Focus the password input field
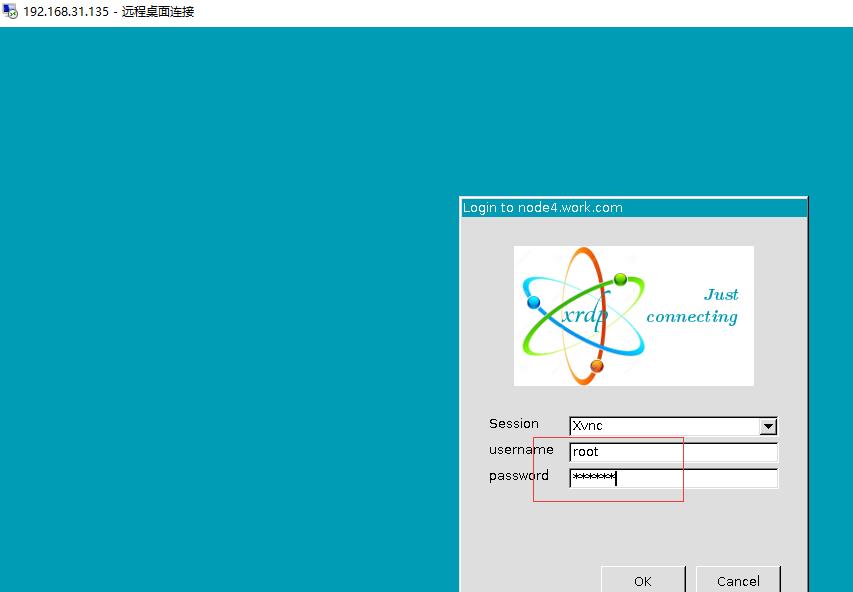The image size is (853, 592). coord(673,478)
